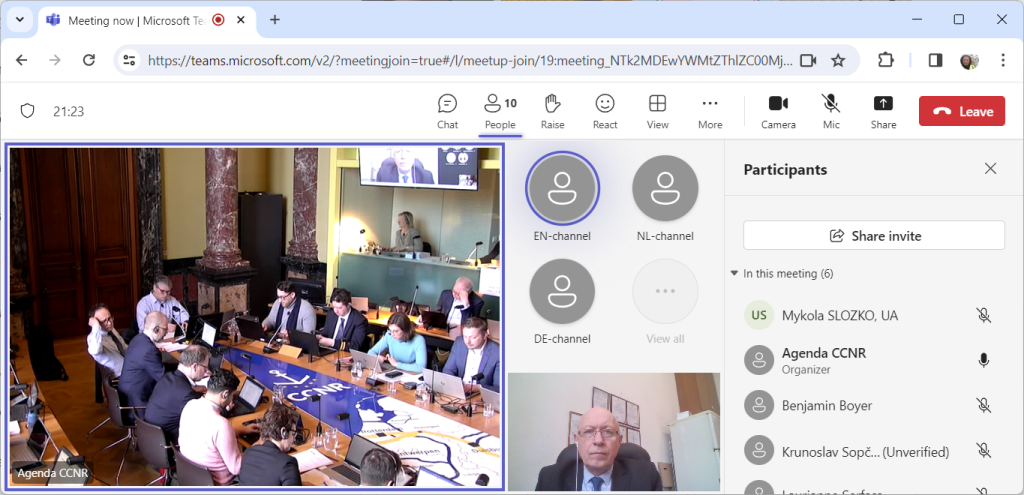1024x495 pixels.
Task: Leave the meeting
Action: (961, 111)
